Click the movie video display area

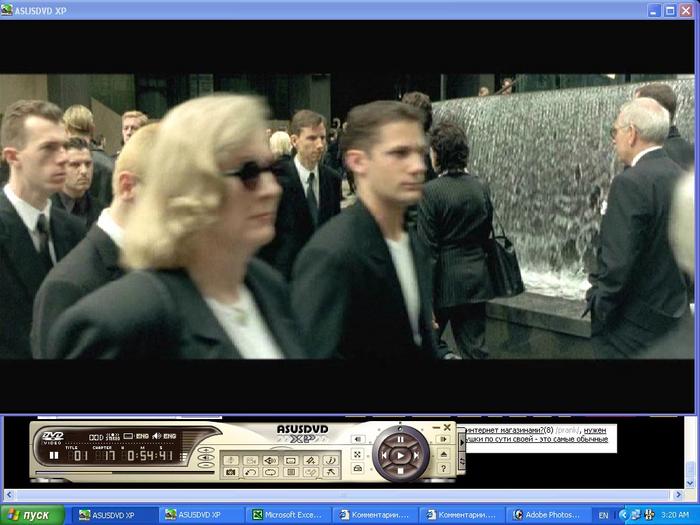click(347, 216)
